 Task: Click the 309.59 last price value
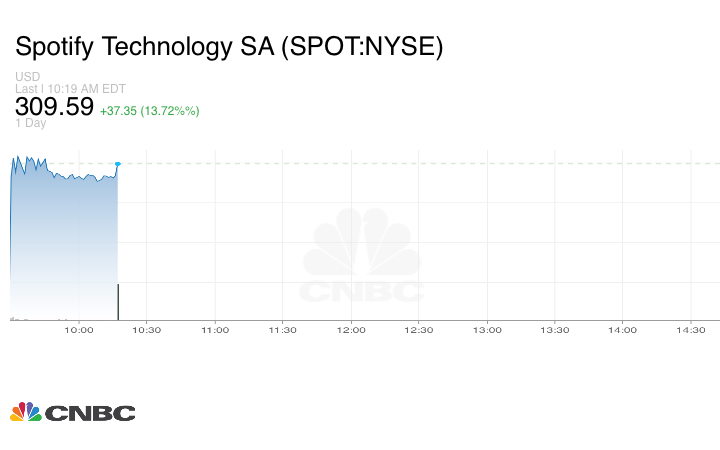[54, 106]
